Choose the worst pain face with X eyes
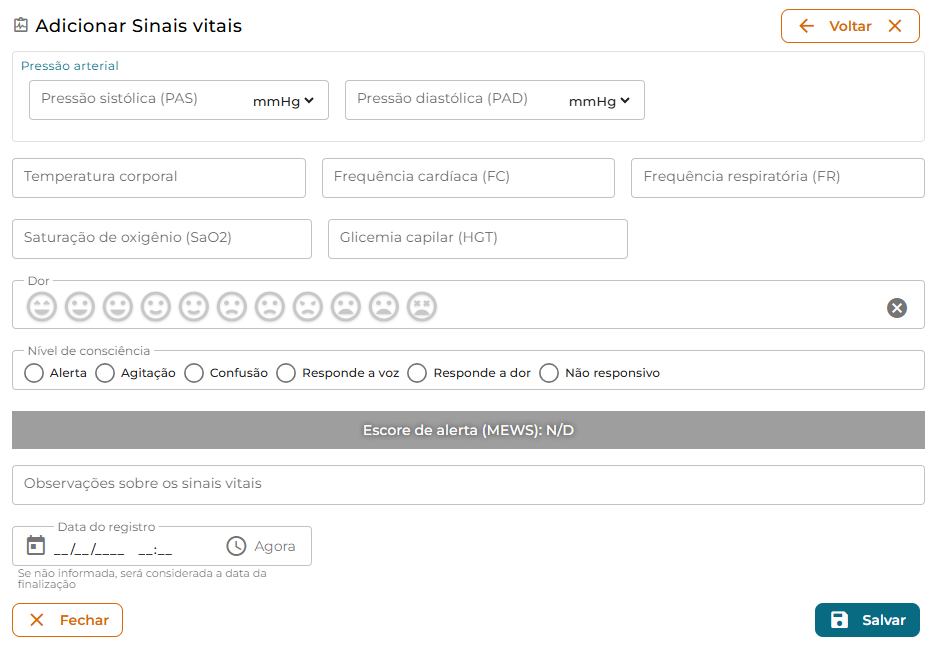This screenshot has height=667, width=940. coord(422,307)
